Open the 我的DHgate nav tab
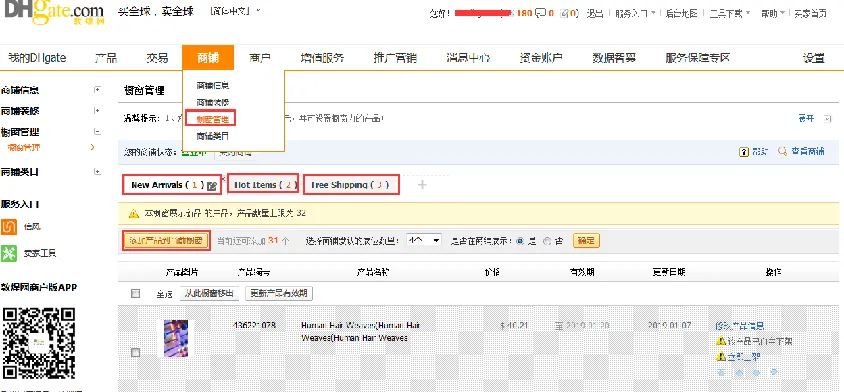 click(37, 58)
